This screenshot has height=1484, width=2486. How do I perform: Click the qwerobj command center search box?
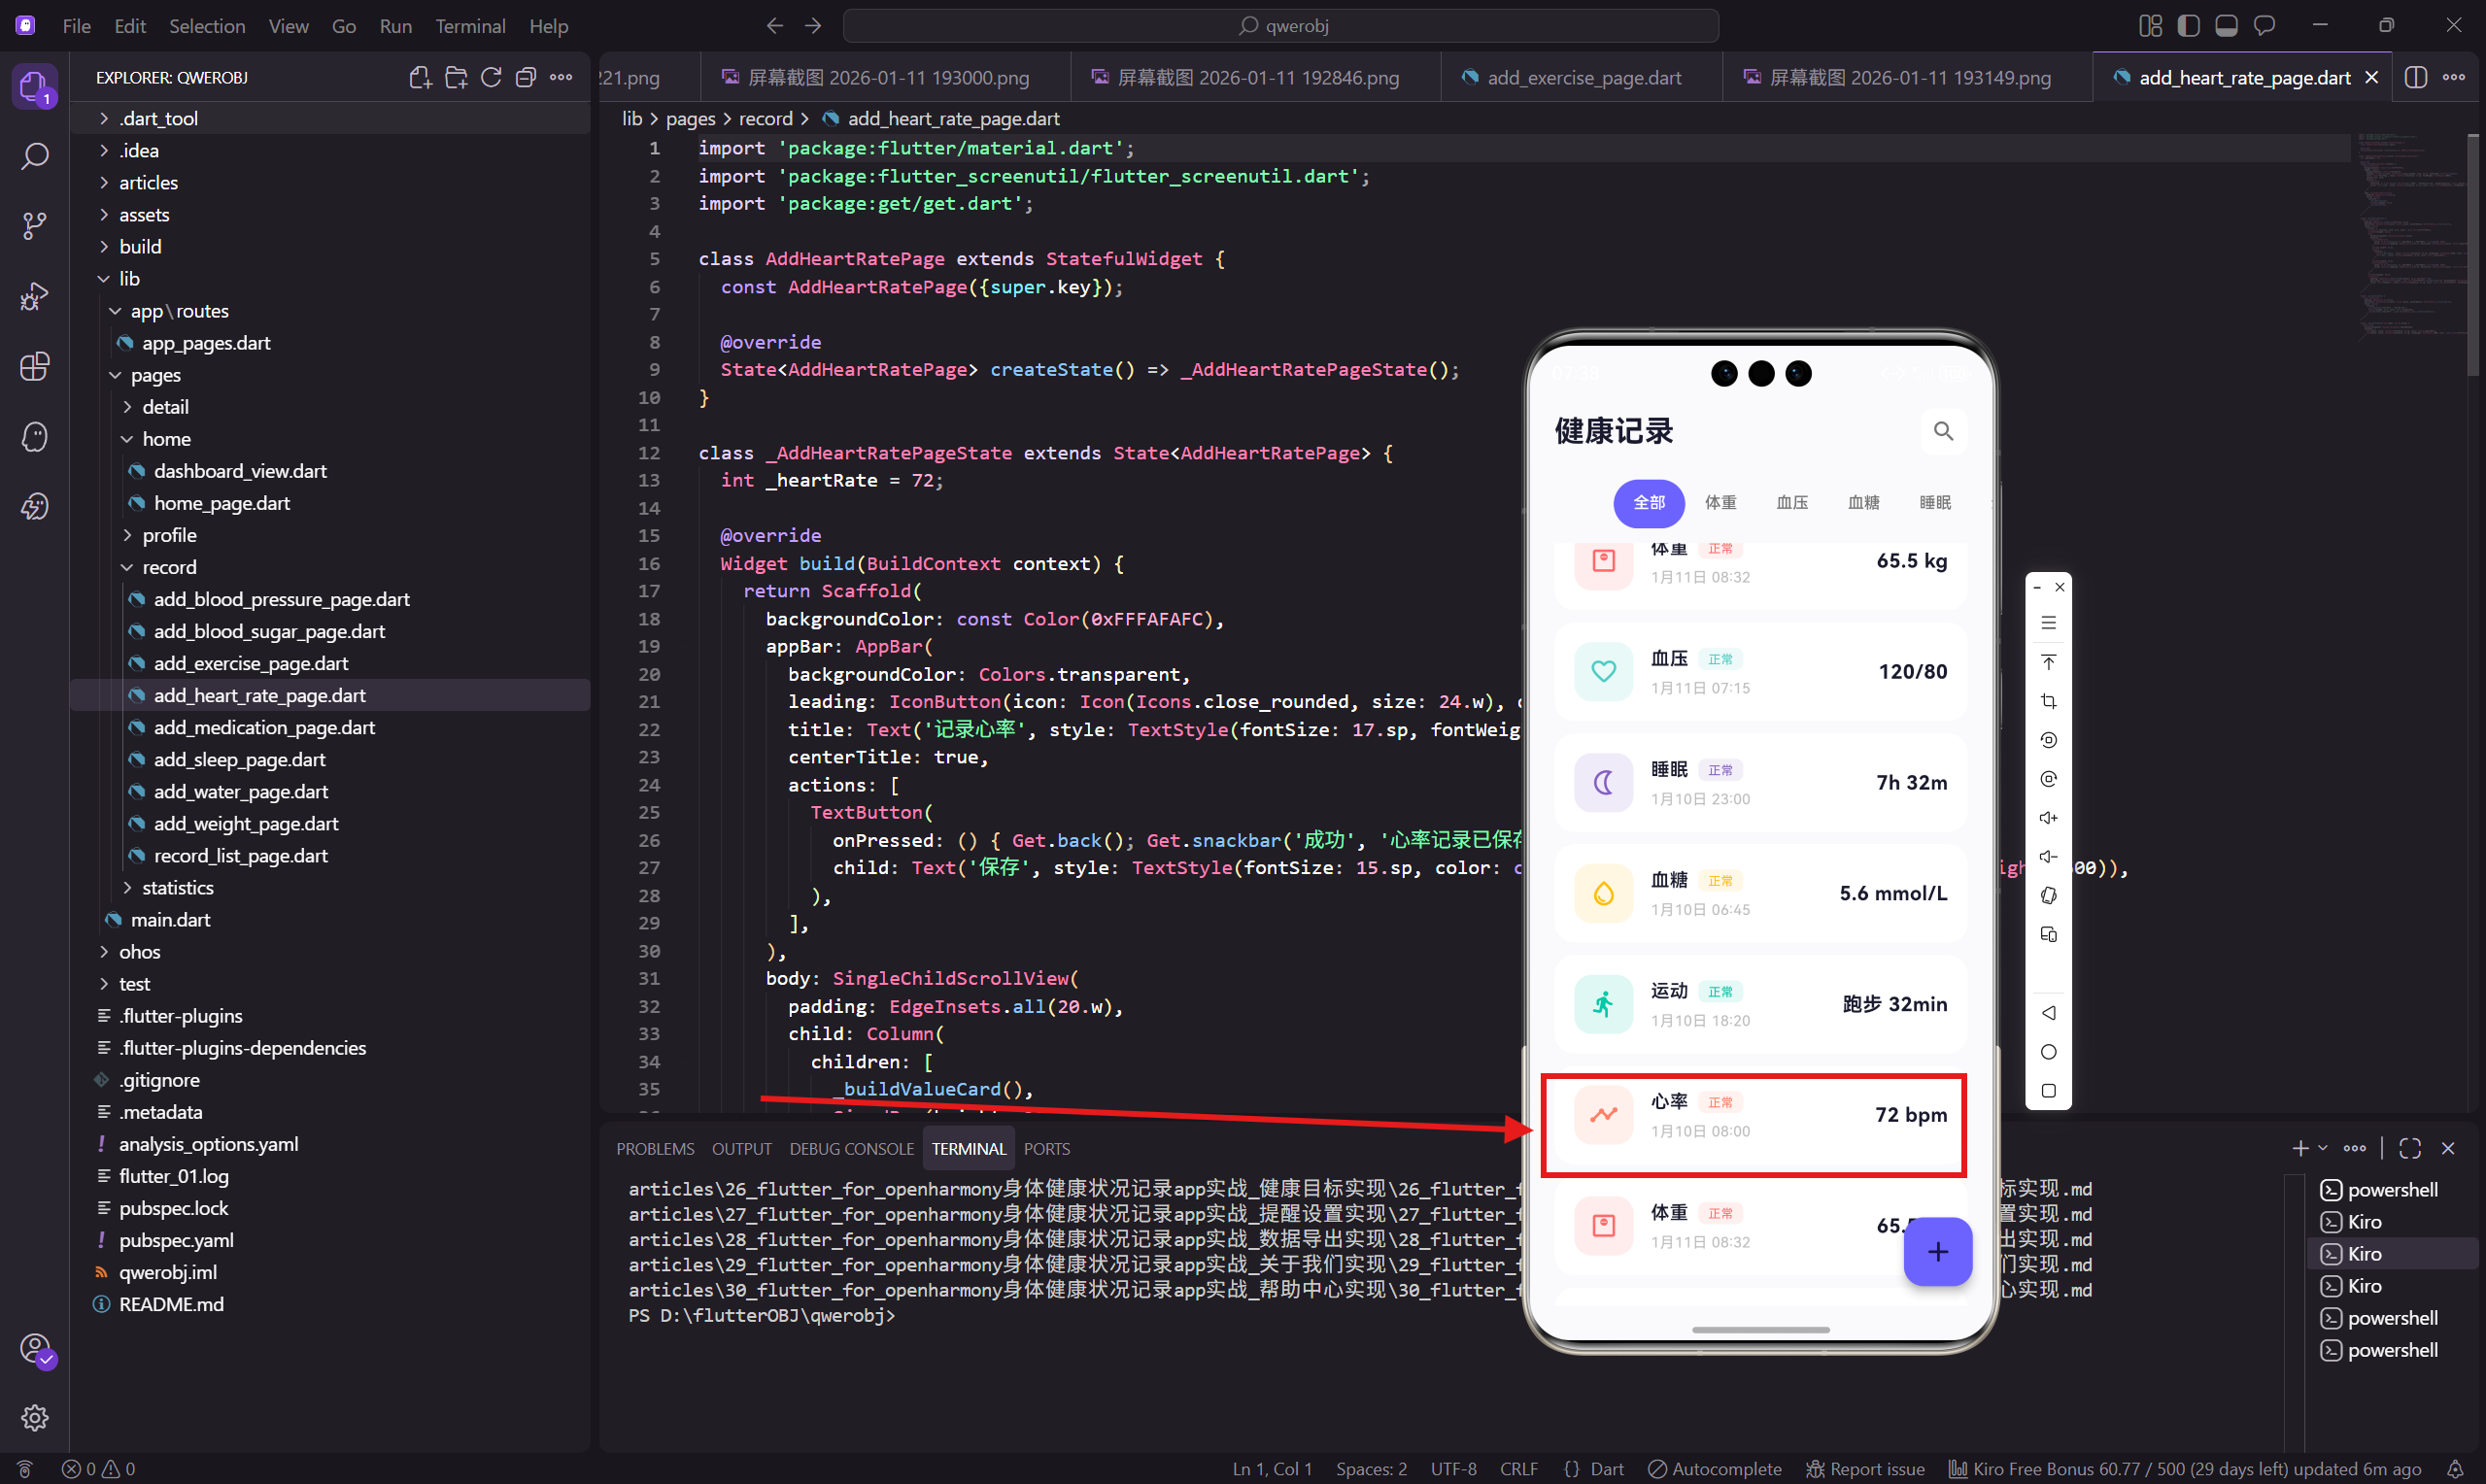point(1280,26)
